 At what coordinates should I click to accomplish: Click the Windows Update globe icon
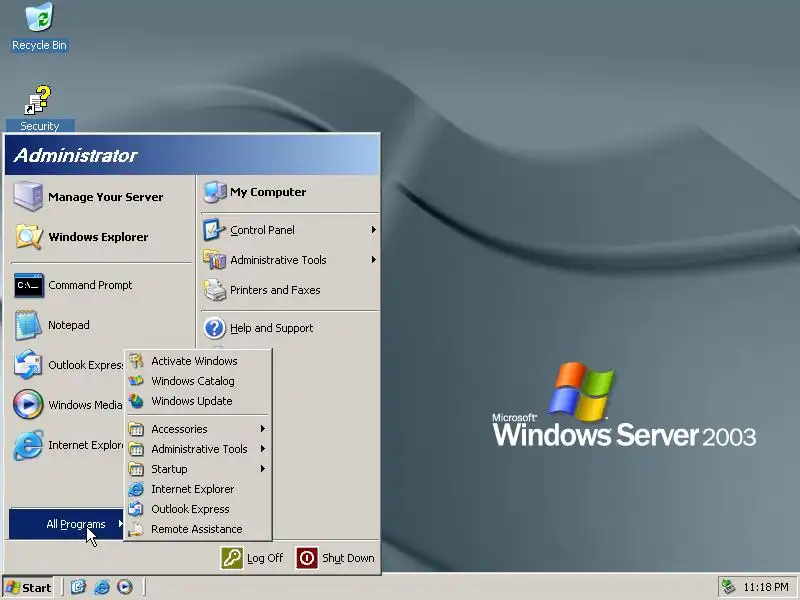tap(136, 401)
